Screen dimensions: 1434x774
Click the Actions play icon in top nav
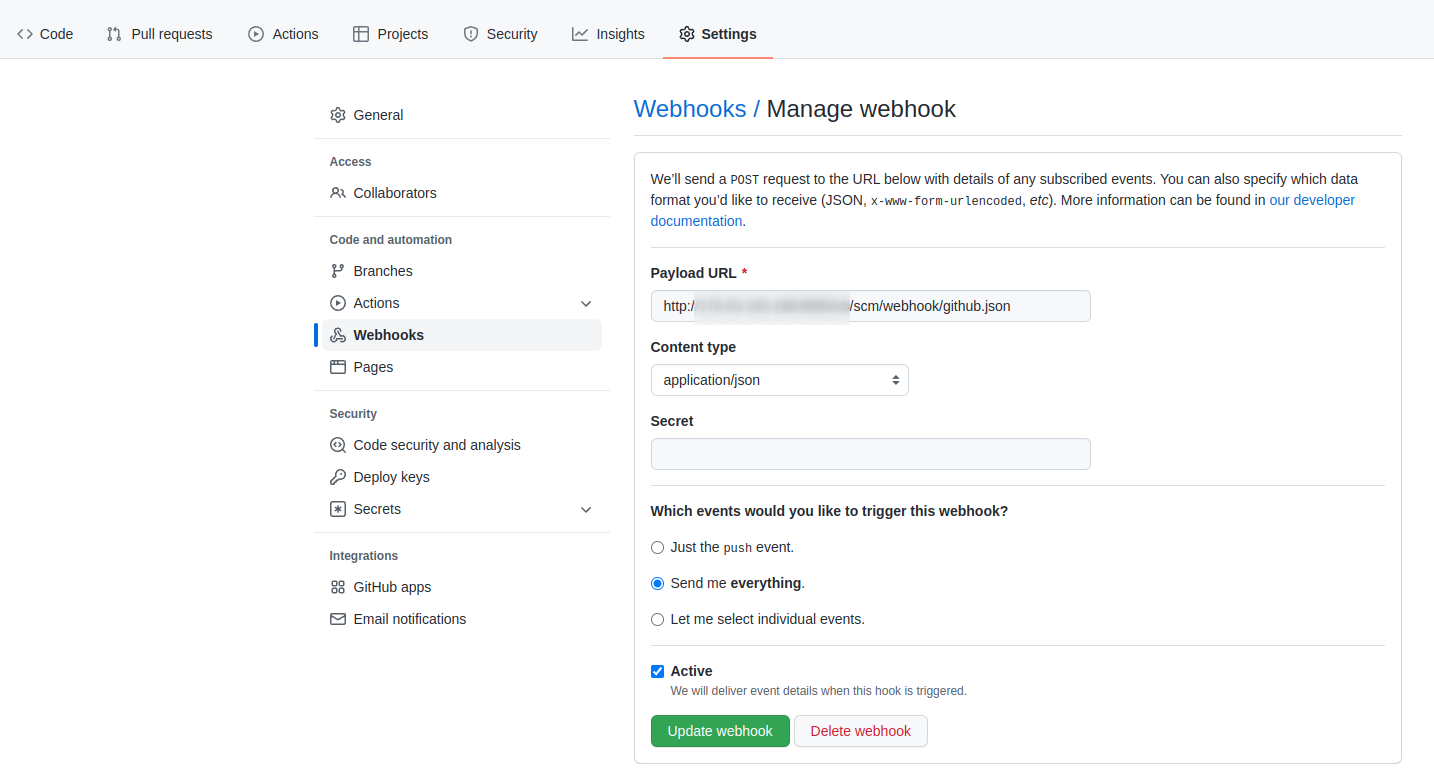tap(256, 34)
